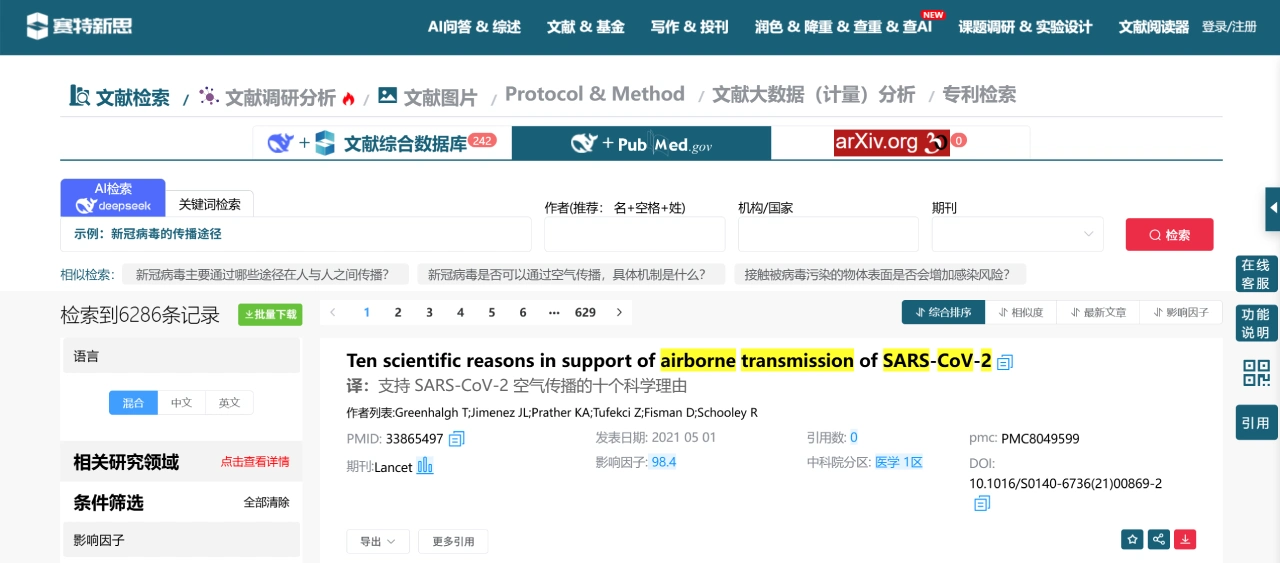Select the 英文 language filter

[229, 403]
